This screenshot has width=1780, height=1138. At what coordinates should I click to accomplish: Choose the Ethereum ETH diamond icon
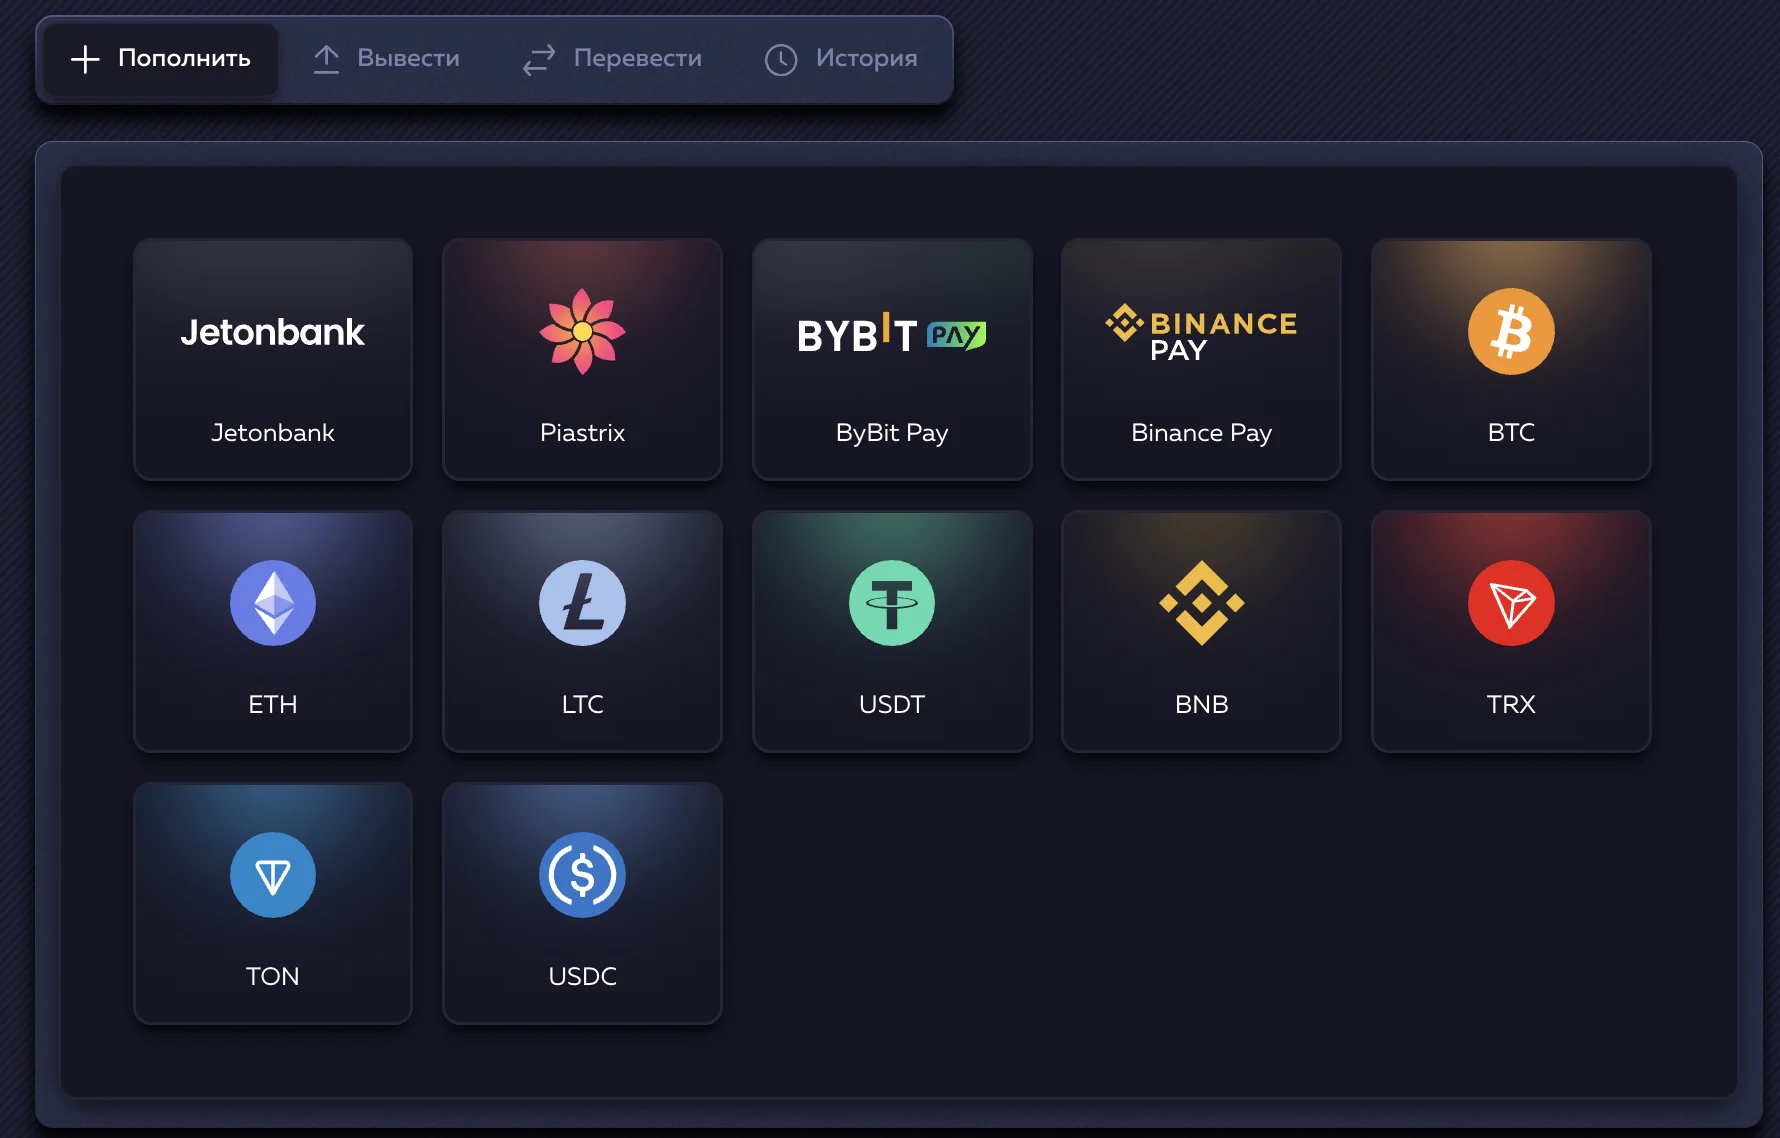273,603
